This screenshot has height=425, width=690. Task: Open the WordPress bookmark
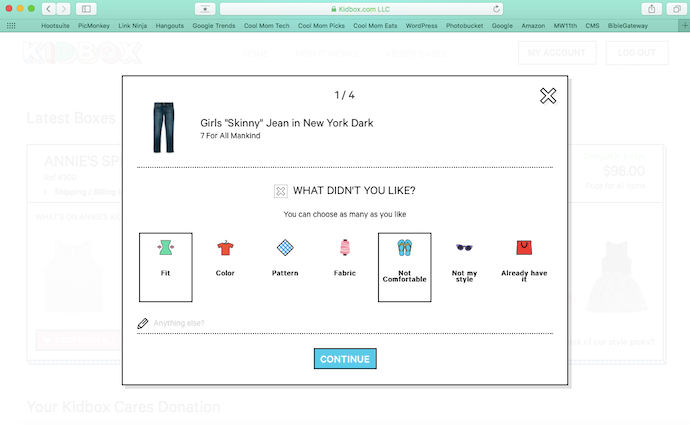tap(422, 26)
